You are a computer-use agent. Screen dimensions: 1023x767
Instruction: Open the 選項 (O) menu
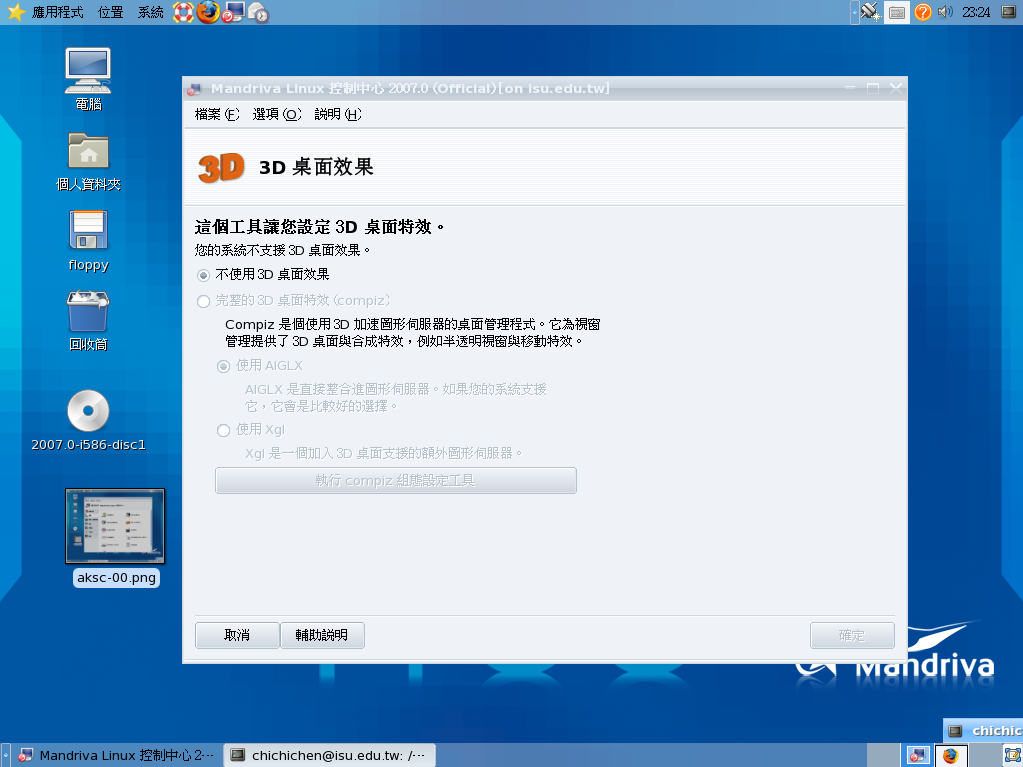point(276,115)
